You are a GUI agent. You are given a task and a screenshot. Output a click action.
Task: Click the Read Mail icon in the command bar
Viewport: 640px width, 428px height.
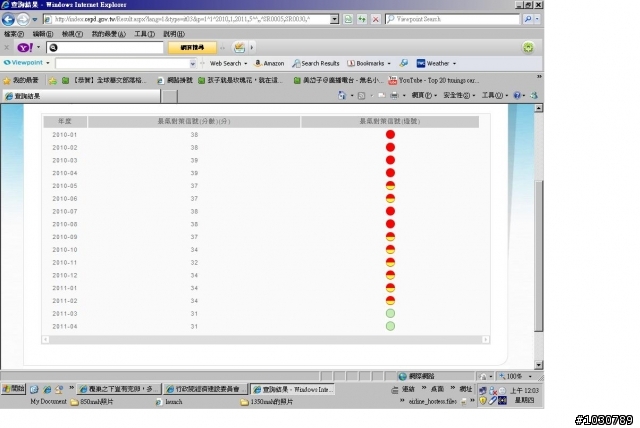(382, 95)
